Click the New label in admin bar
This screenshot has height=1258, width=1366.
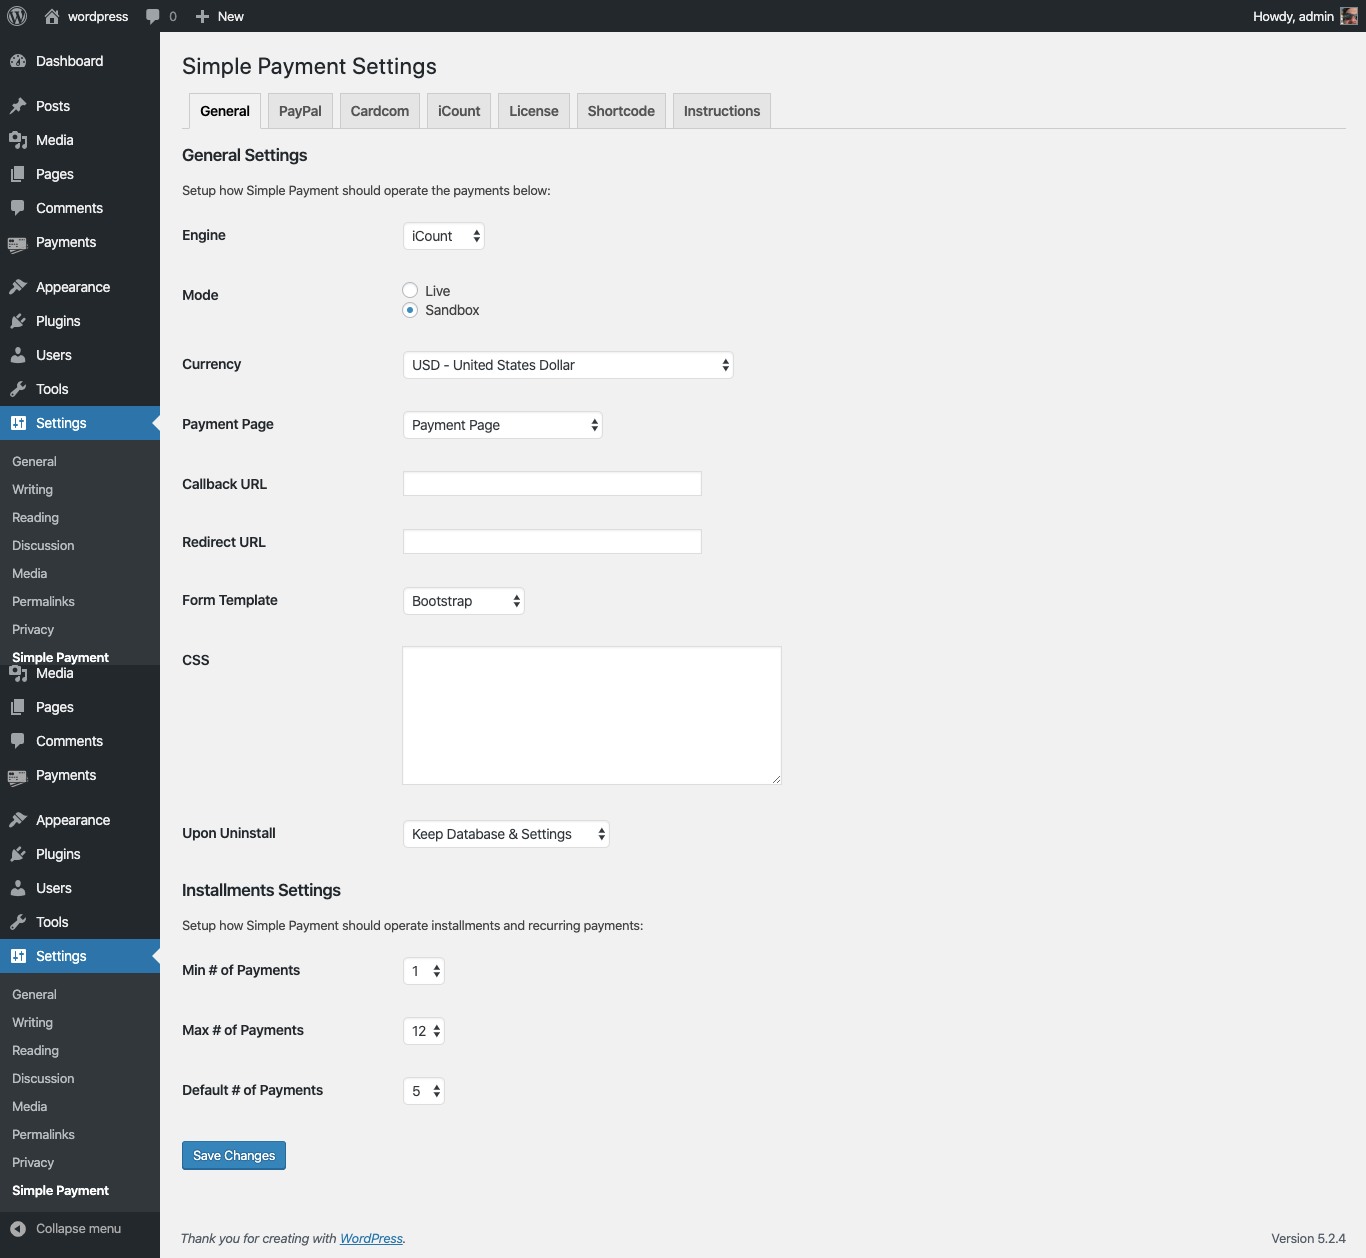click(x=231, y=16)
